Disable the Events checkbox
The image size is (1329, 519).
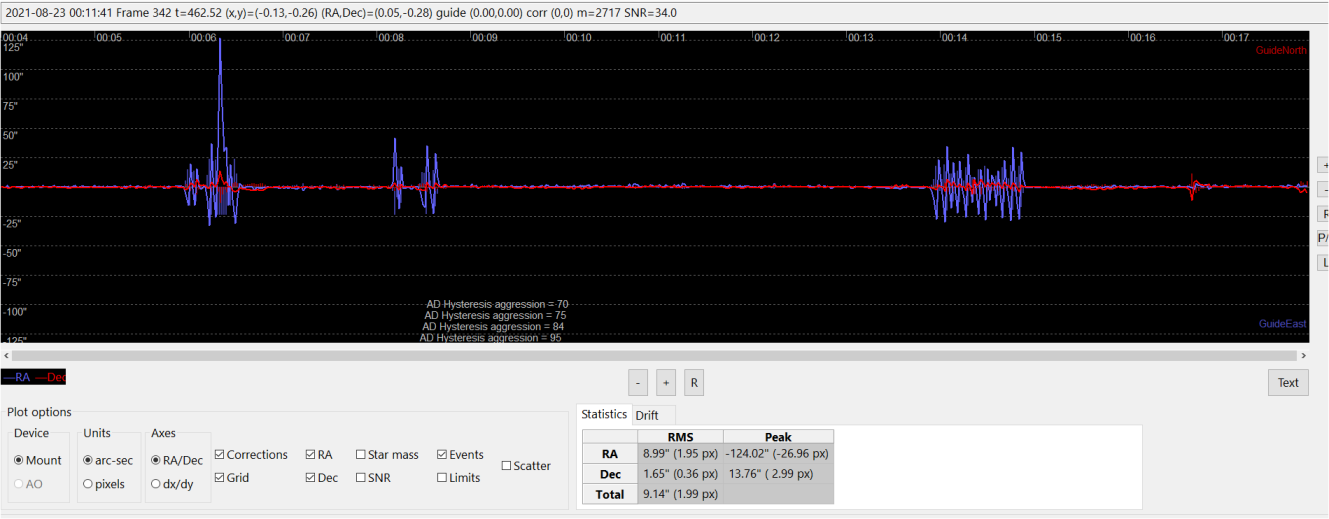pos(460,454)
